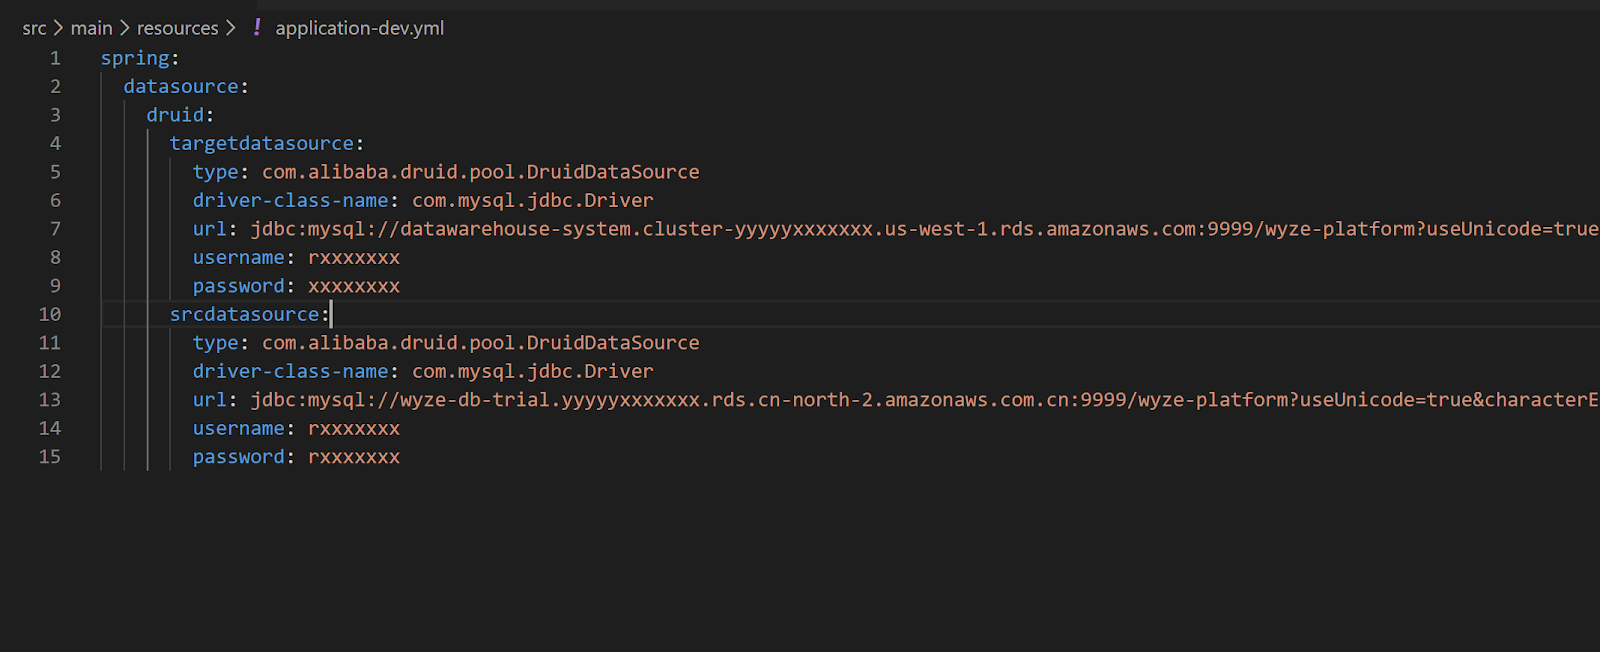Click com.mysql.jdbc.Driver on line 6

[x=532, y=200]
